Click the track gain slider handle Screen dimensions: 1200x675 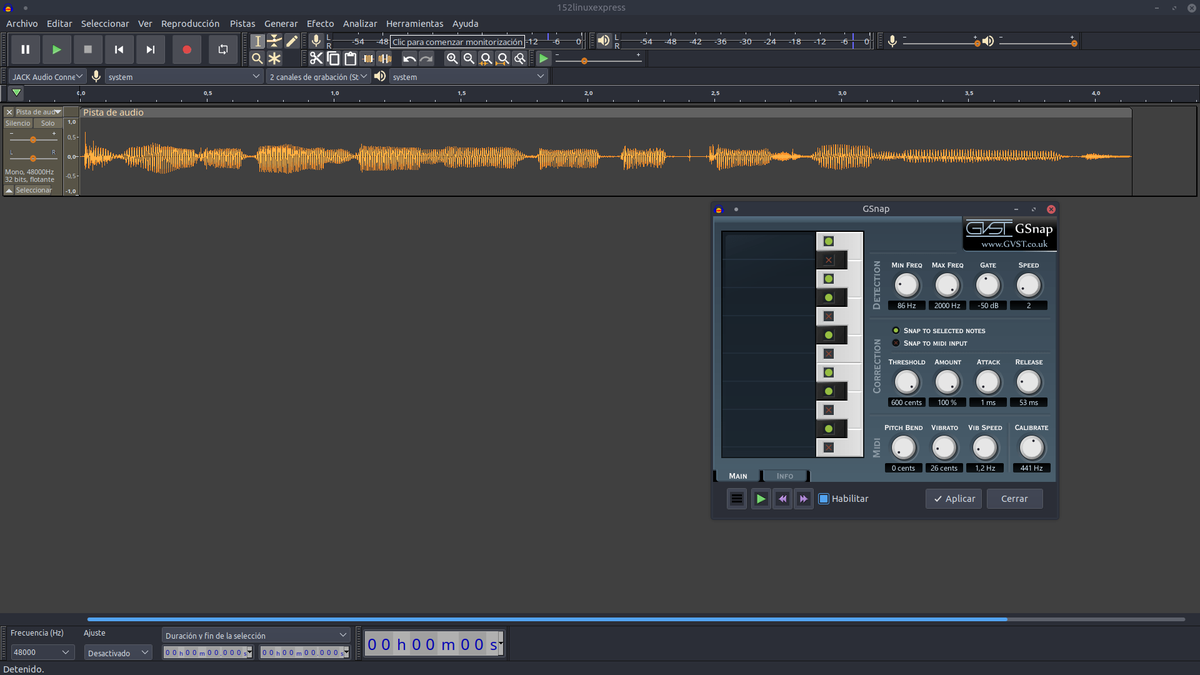tap(33, 140)
